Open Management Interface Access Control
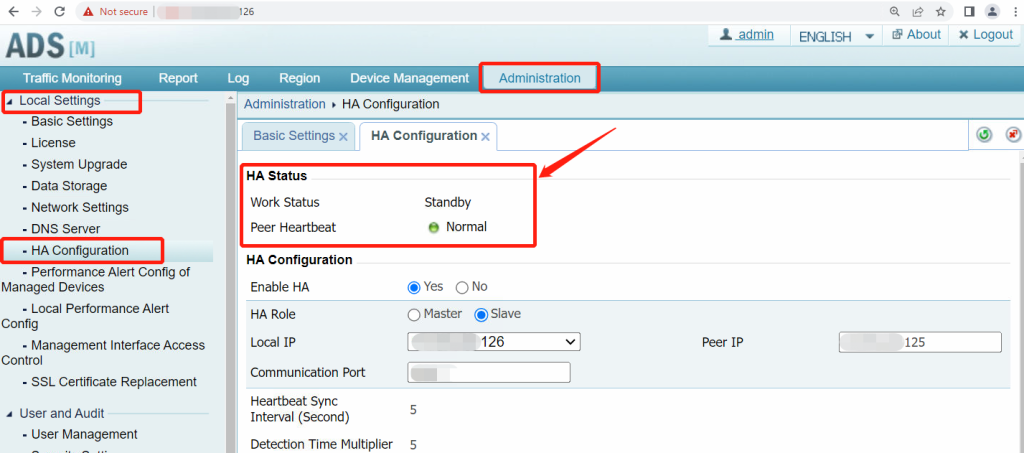The width and height of the screenshot is (1024, 453). click(x=104, y=352)
